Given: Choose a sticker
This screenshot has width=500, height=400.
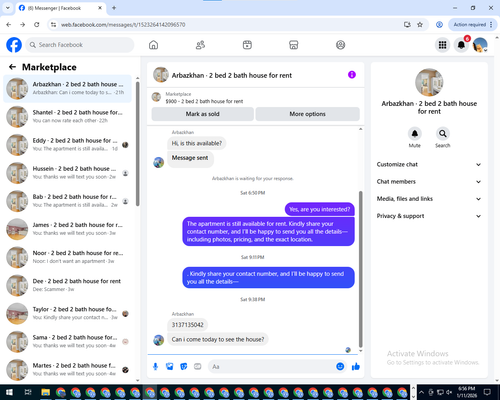Looking at the screenshot, I should (x=184, y=367).
